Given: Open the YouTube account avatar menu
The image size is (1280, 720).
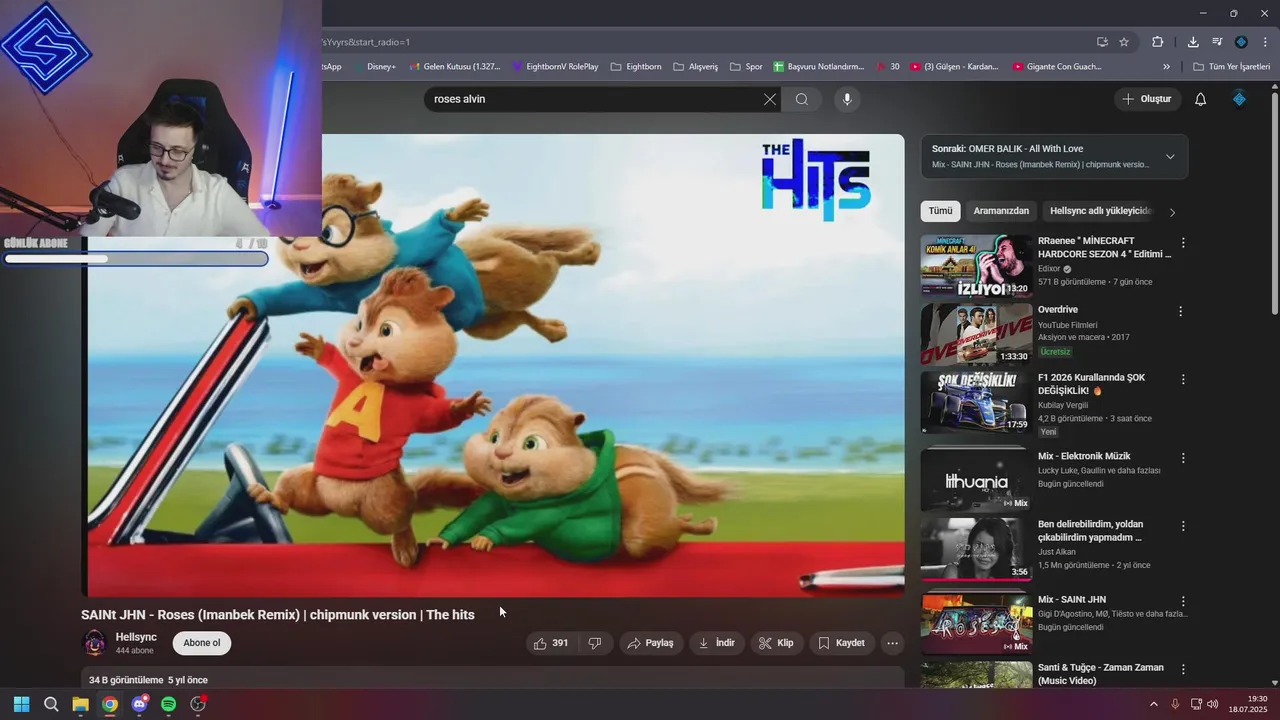Looking at the screenshot, I should 1239,99.
